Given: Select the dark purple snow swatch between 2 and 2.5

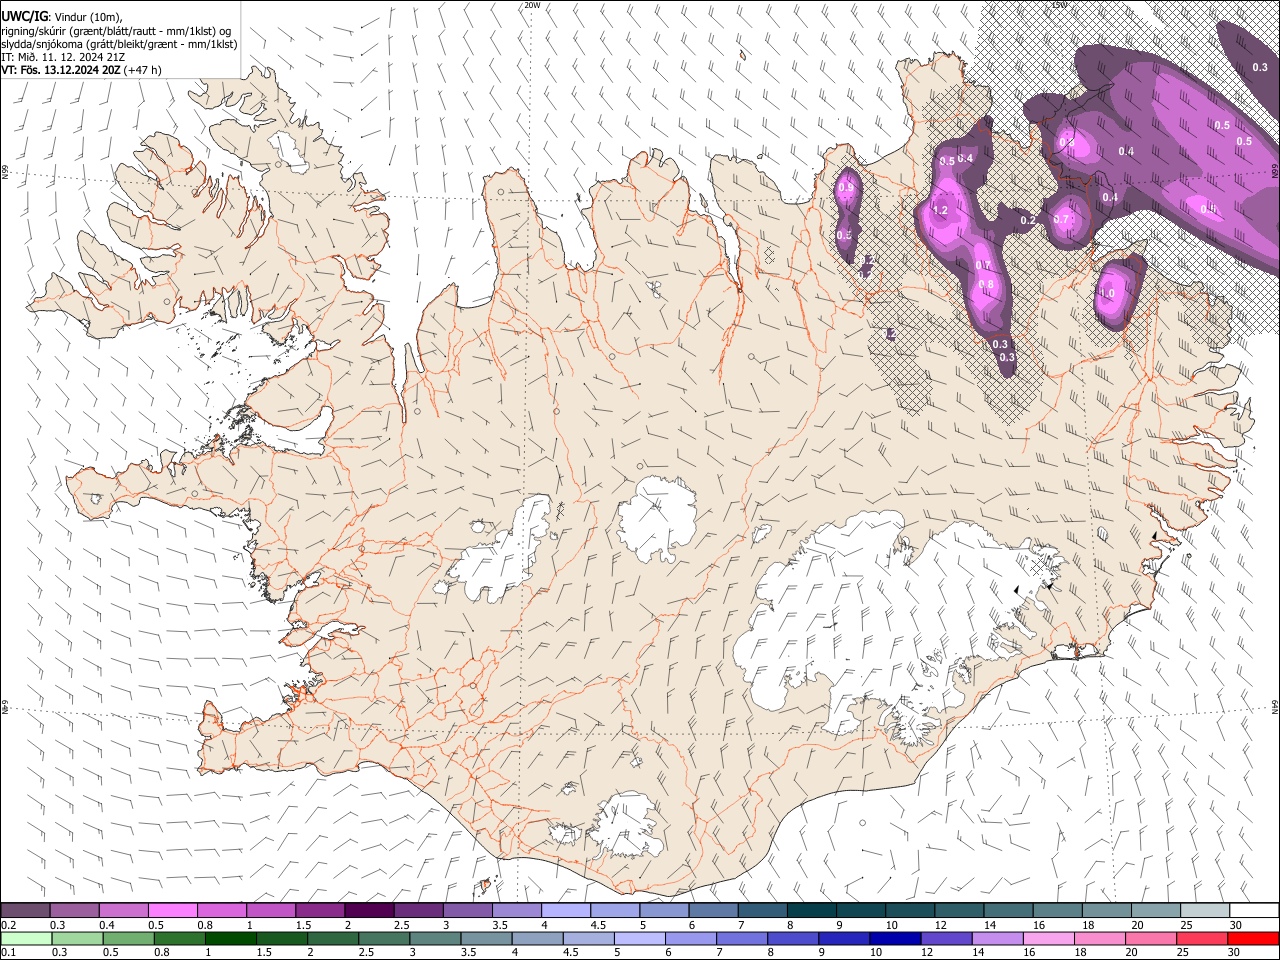Looking at the screenshot, I should point(369,910).
